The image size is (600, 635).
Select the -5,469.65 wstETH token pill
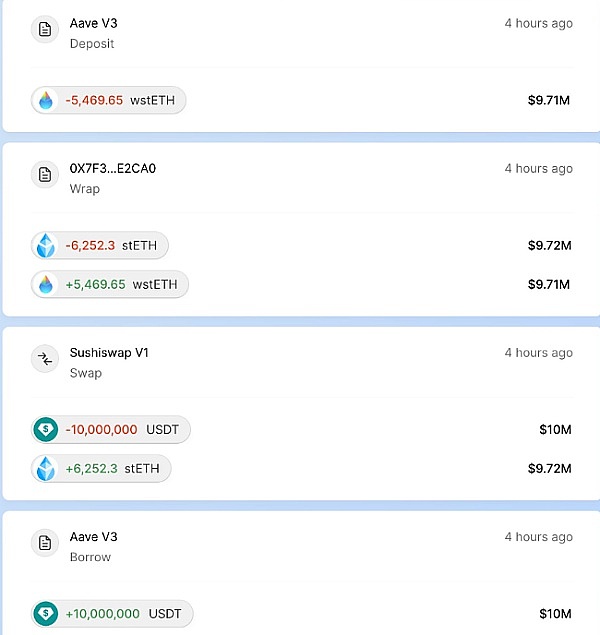coord(109,100)
